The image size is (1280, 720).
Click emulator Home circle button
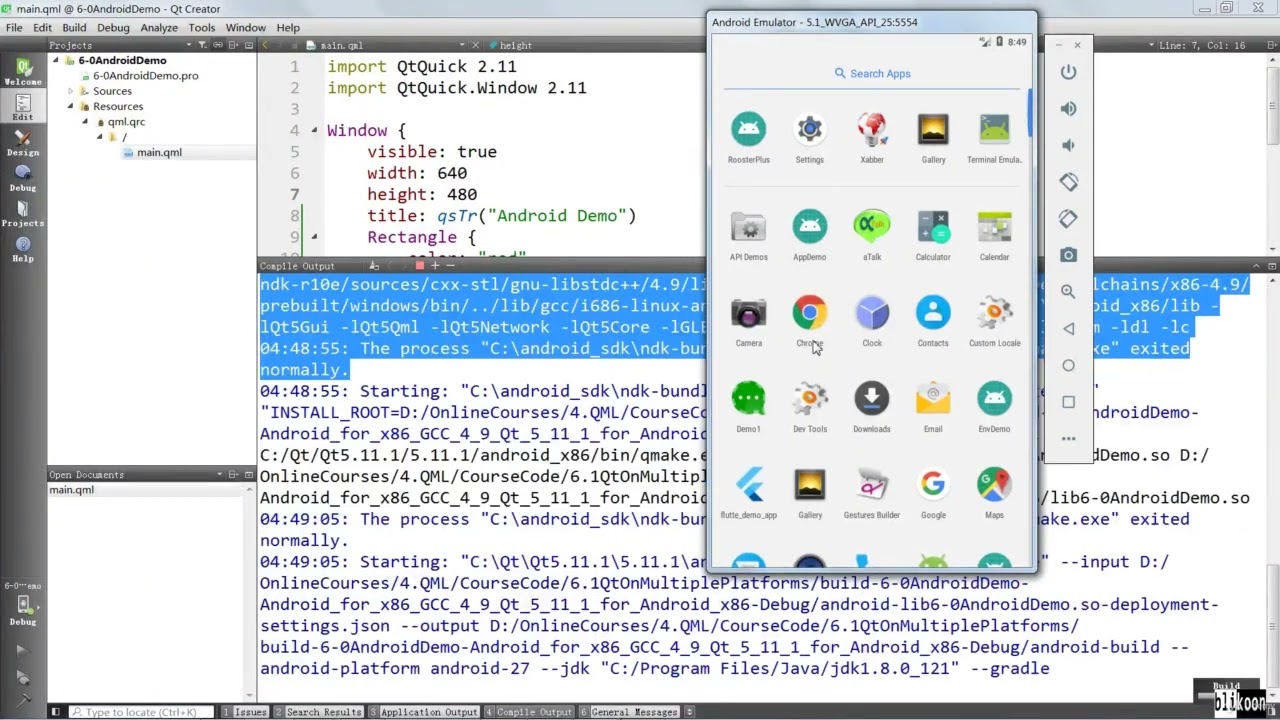(x=1068, y=365)
